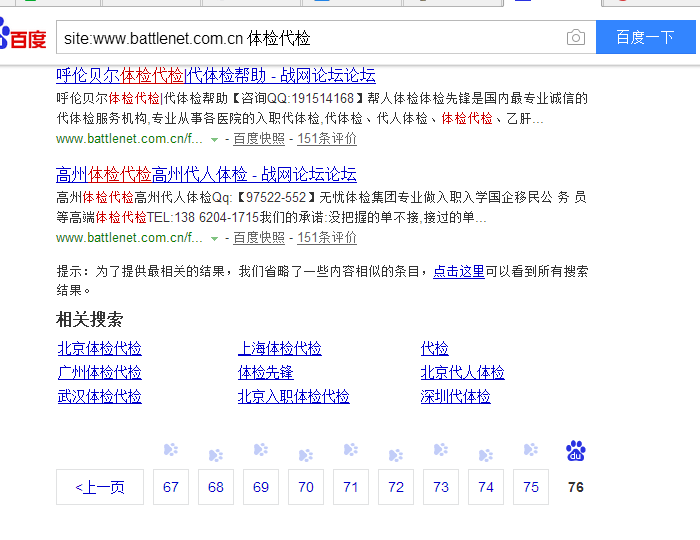Open related search 上海体检代检
The image size is (700, 540).
click(x=279, y=348)
